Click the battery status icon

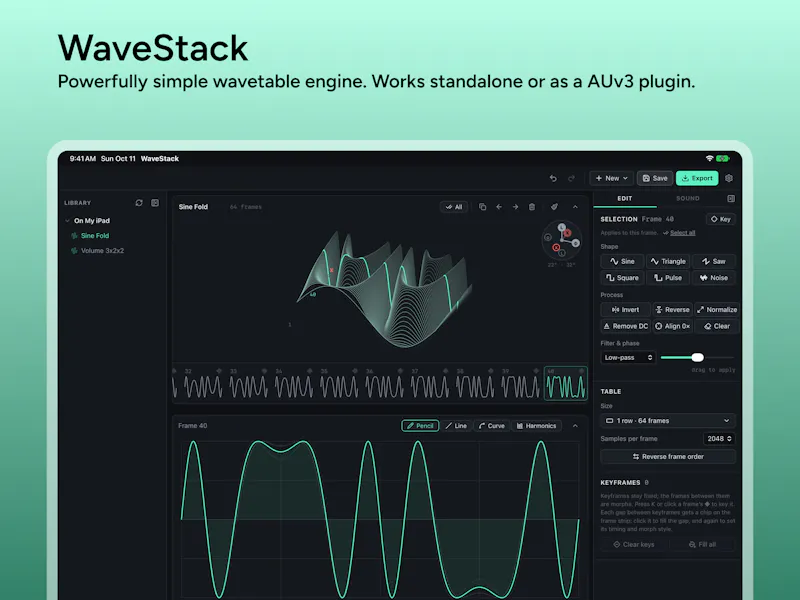coord(722,159)
